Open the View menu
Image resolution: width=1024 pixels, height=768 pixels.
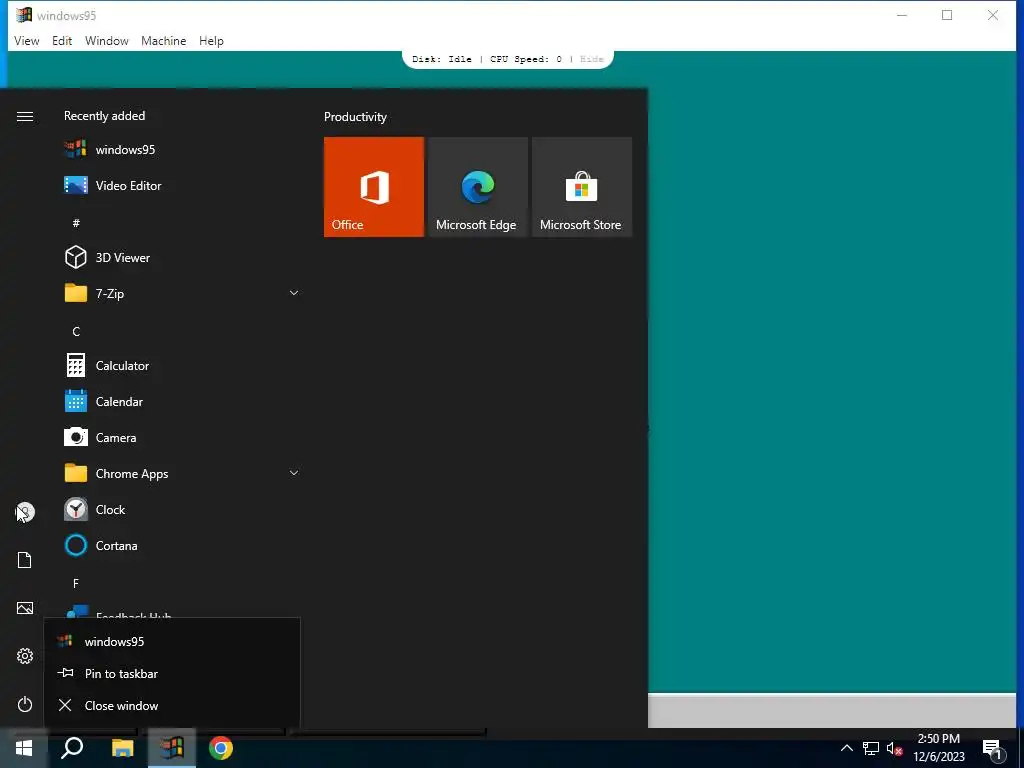tap(27, 40)
